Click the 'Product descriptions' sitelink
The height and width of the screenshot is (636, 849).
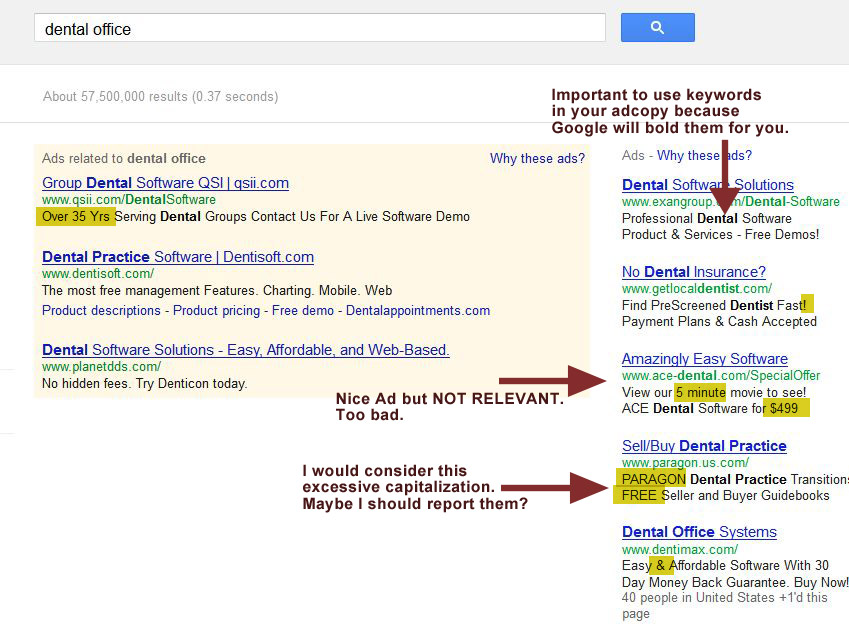[101, 310]
